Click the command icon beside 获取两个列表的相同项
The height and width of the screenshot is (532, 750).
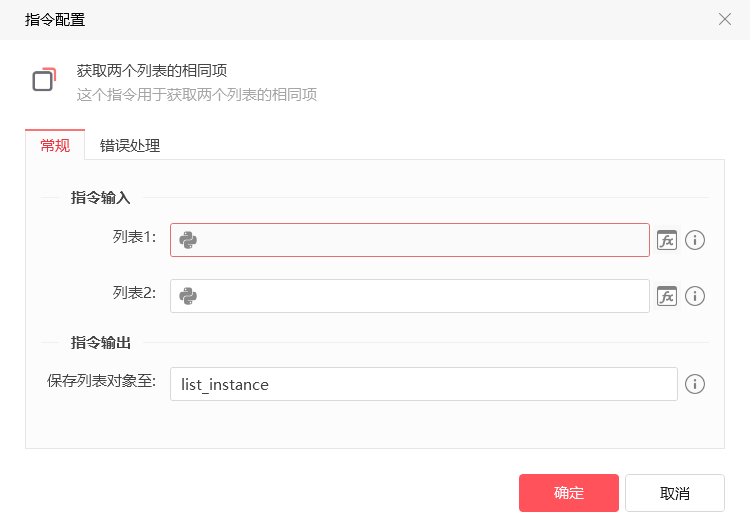coord(44,79)
